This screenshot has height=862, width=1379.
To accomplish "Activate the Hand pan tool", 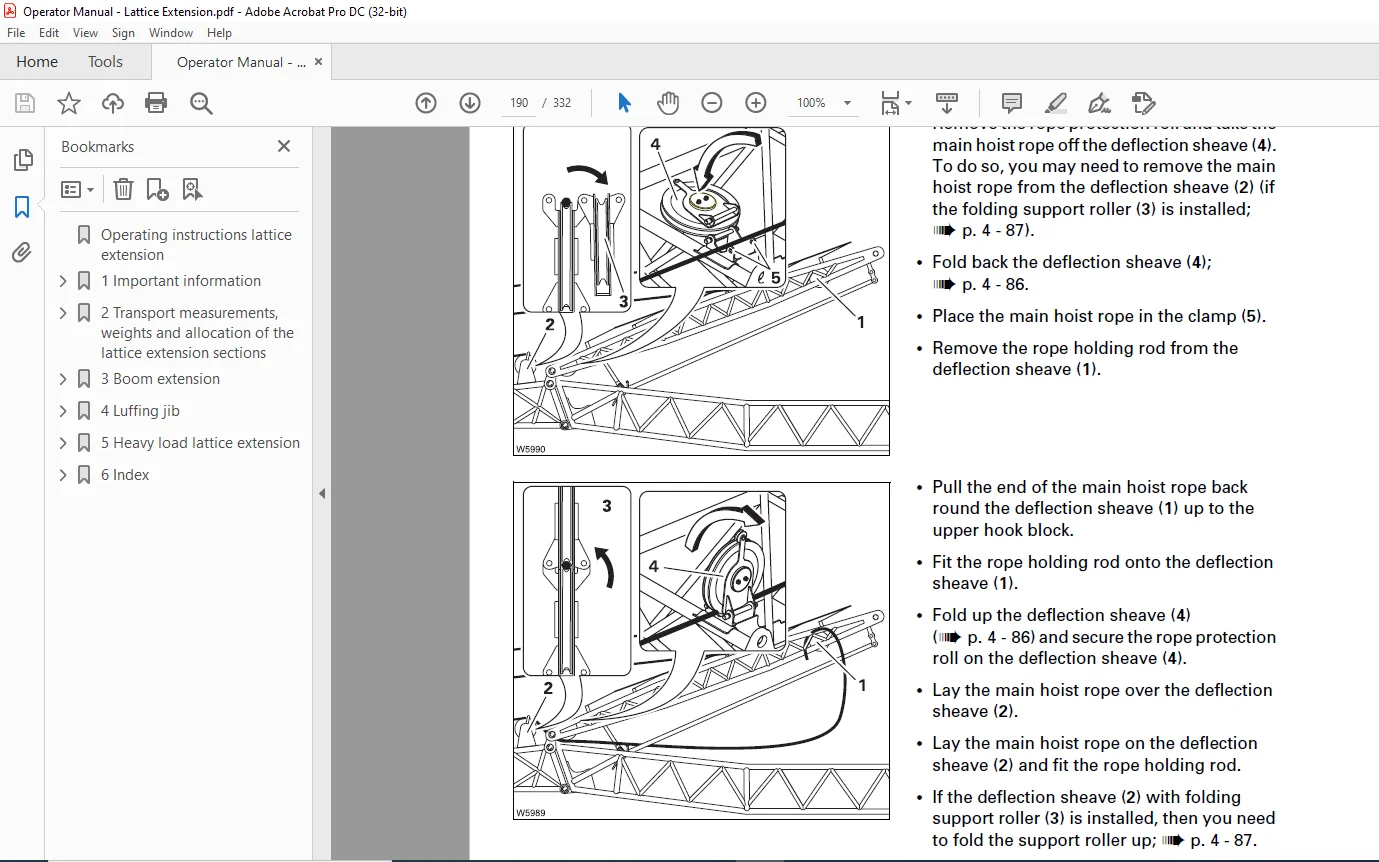I will (668, 103).
